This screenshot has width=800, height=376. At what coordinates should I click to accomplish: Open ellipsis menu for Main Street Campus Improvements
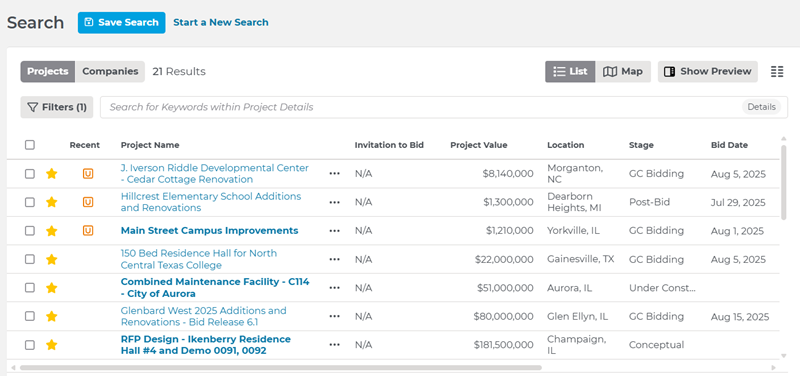tap(334, 231)
